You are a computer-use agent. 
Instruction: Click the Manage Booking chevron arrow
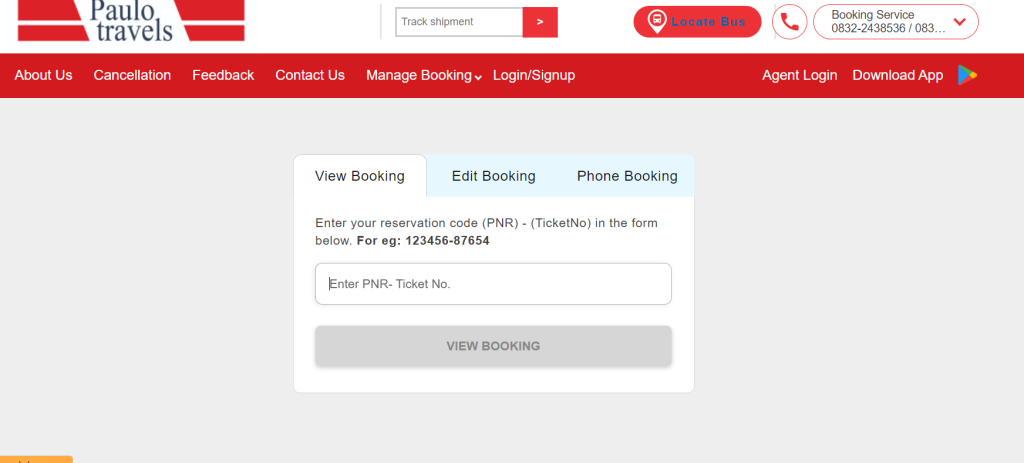coord(478,78)
